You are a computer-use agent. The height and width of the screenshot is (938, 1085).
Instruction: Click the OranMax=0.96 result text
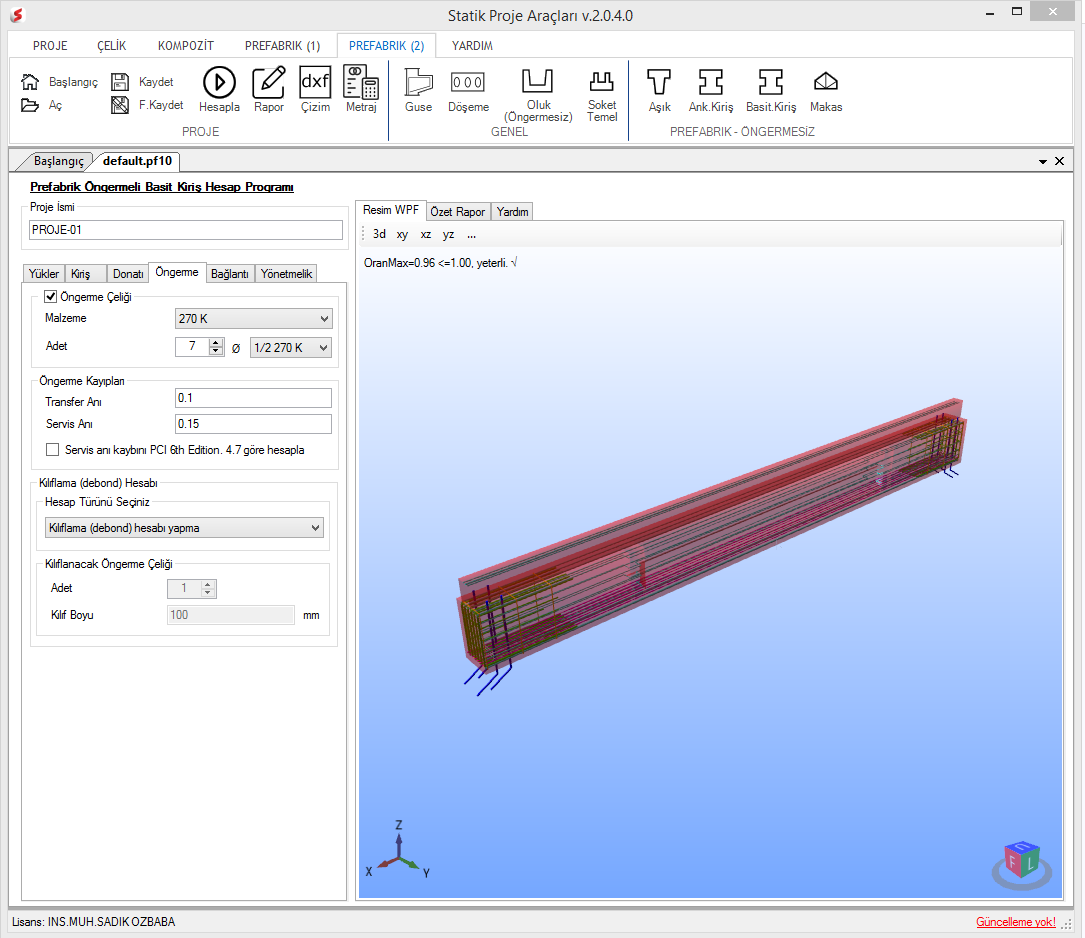tap(441, 263)
